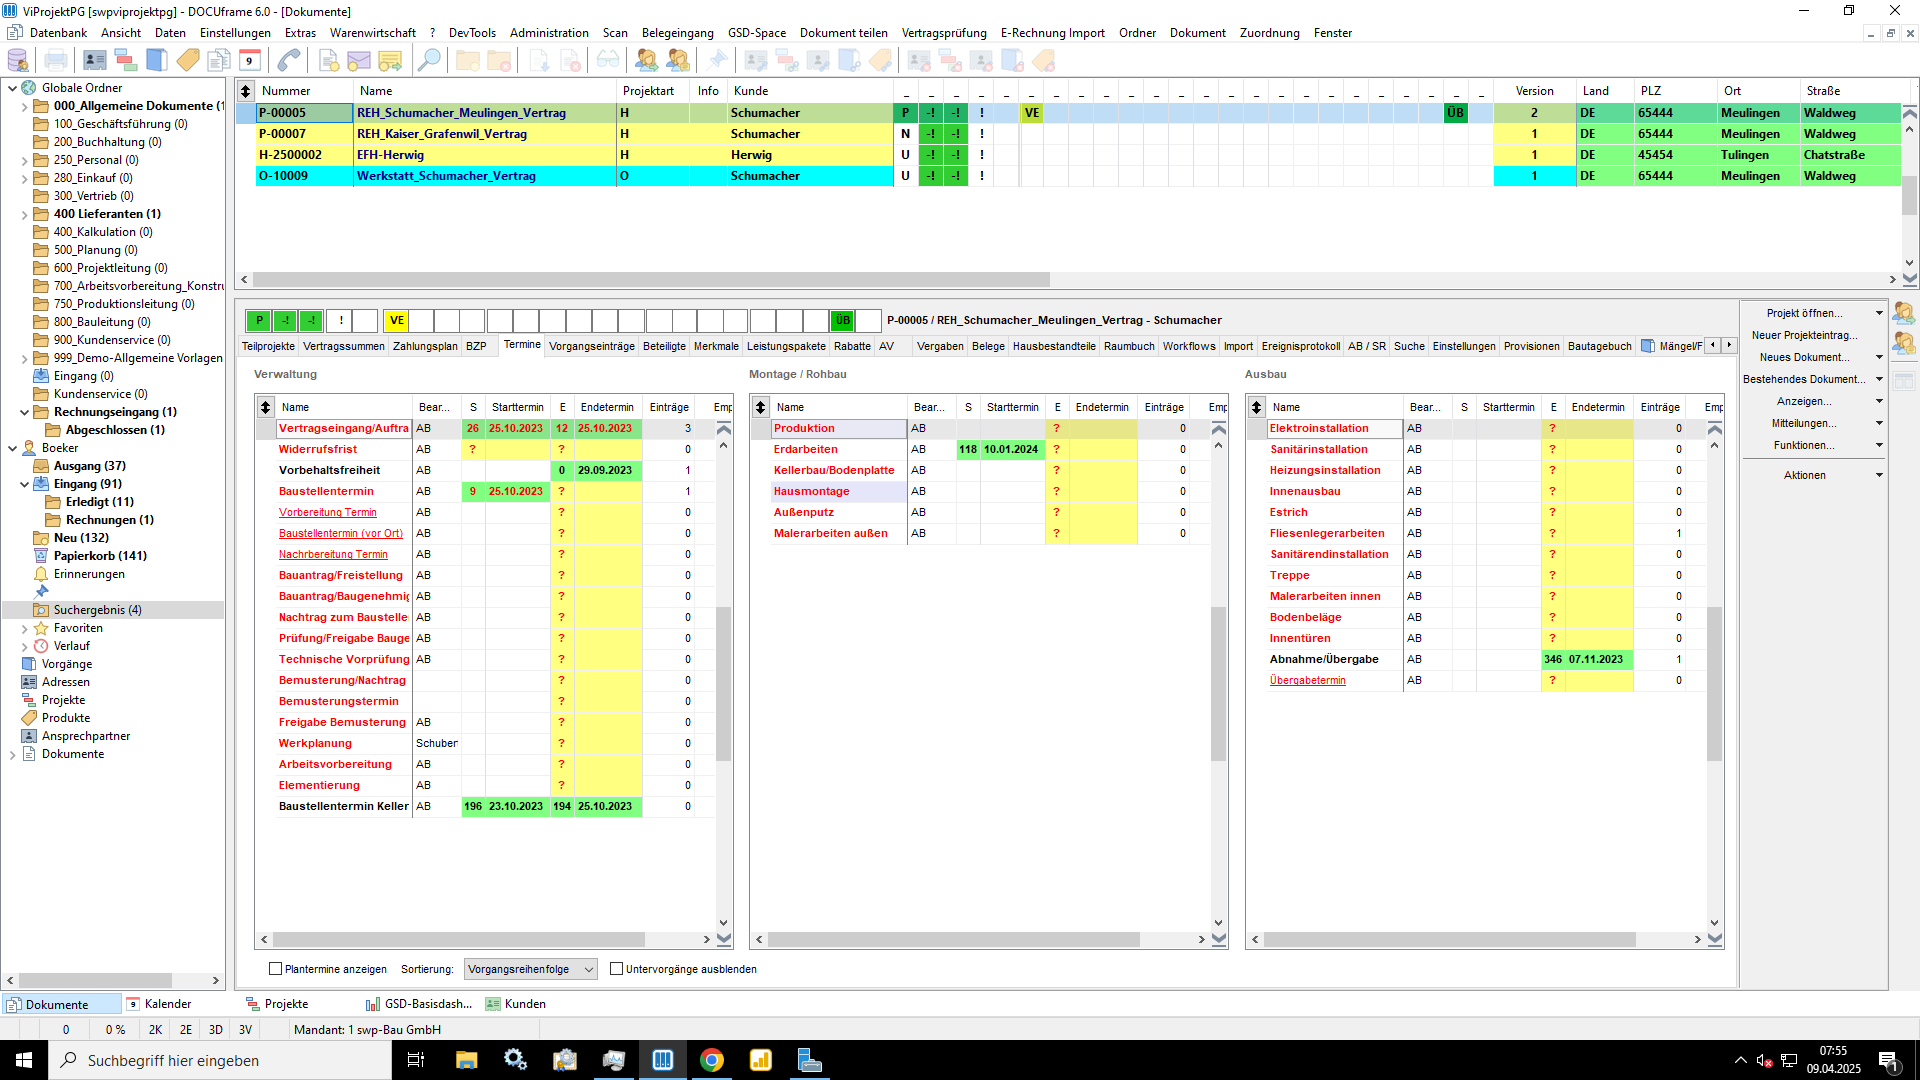Enable the Untervorgänge ausblenden checkbox
1920x1080 pixels.
coord(617,969)
